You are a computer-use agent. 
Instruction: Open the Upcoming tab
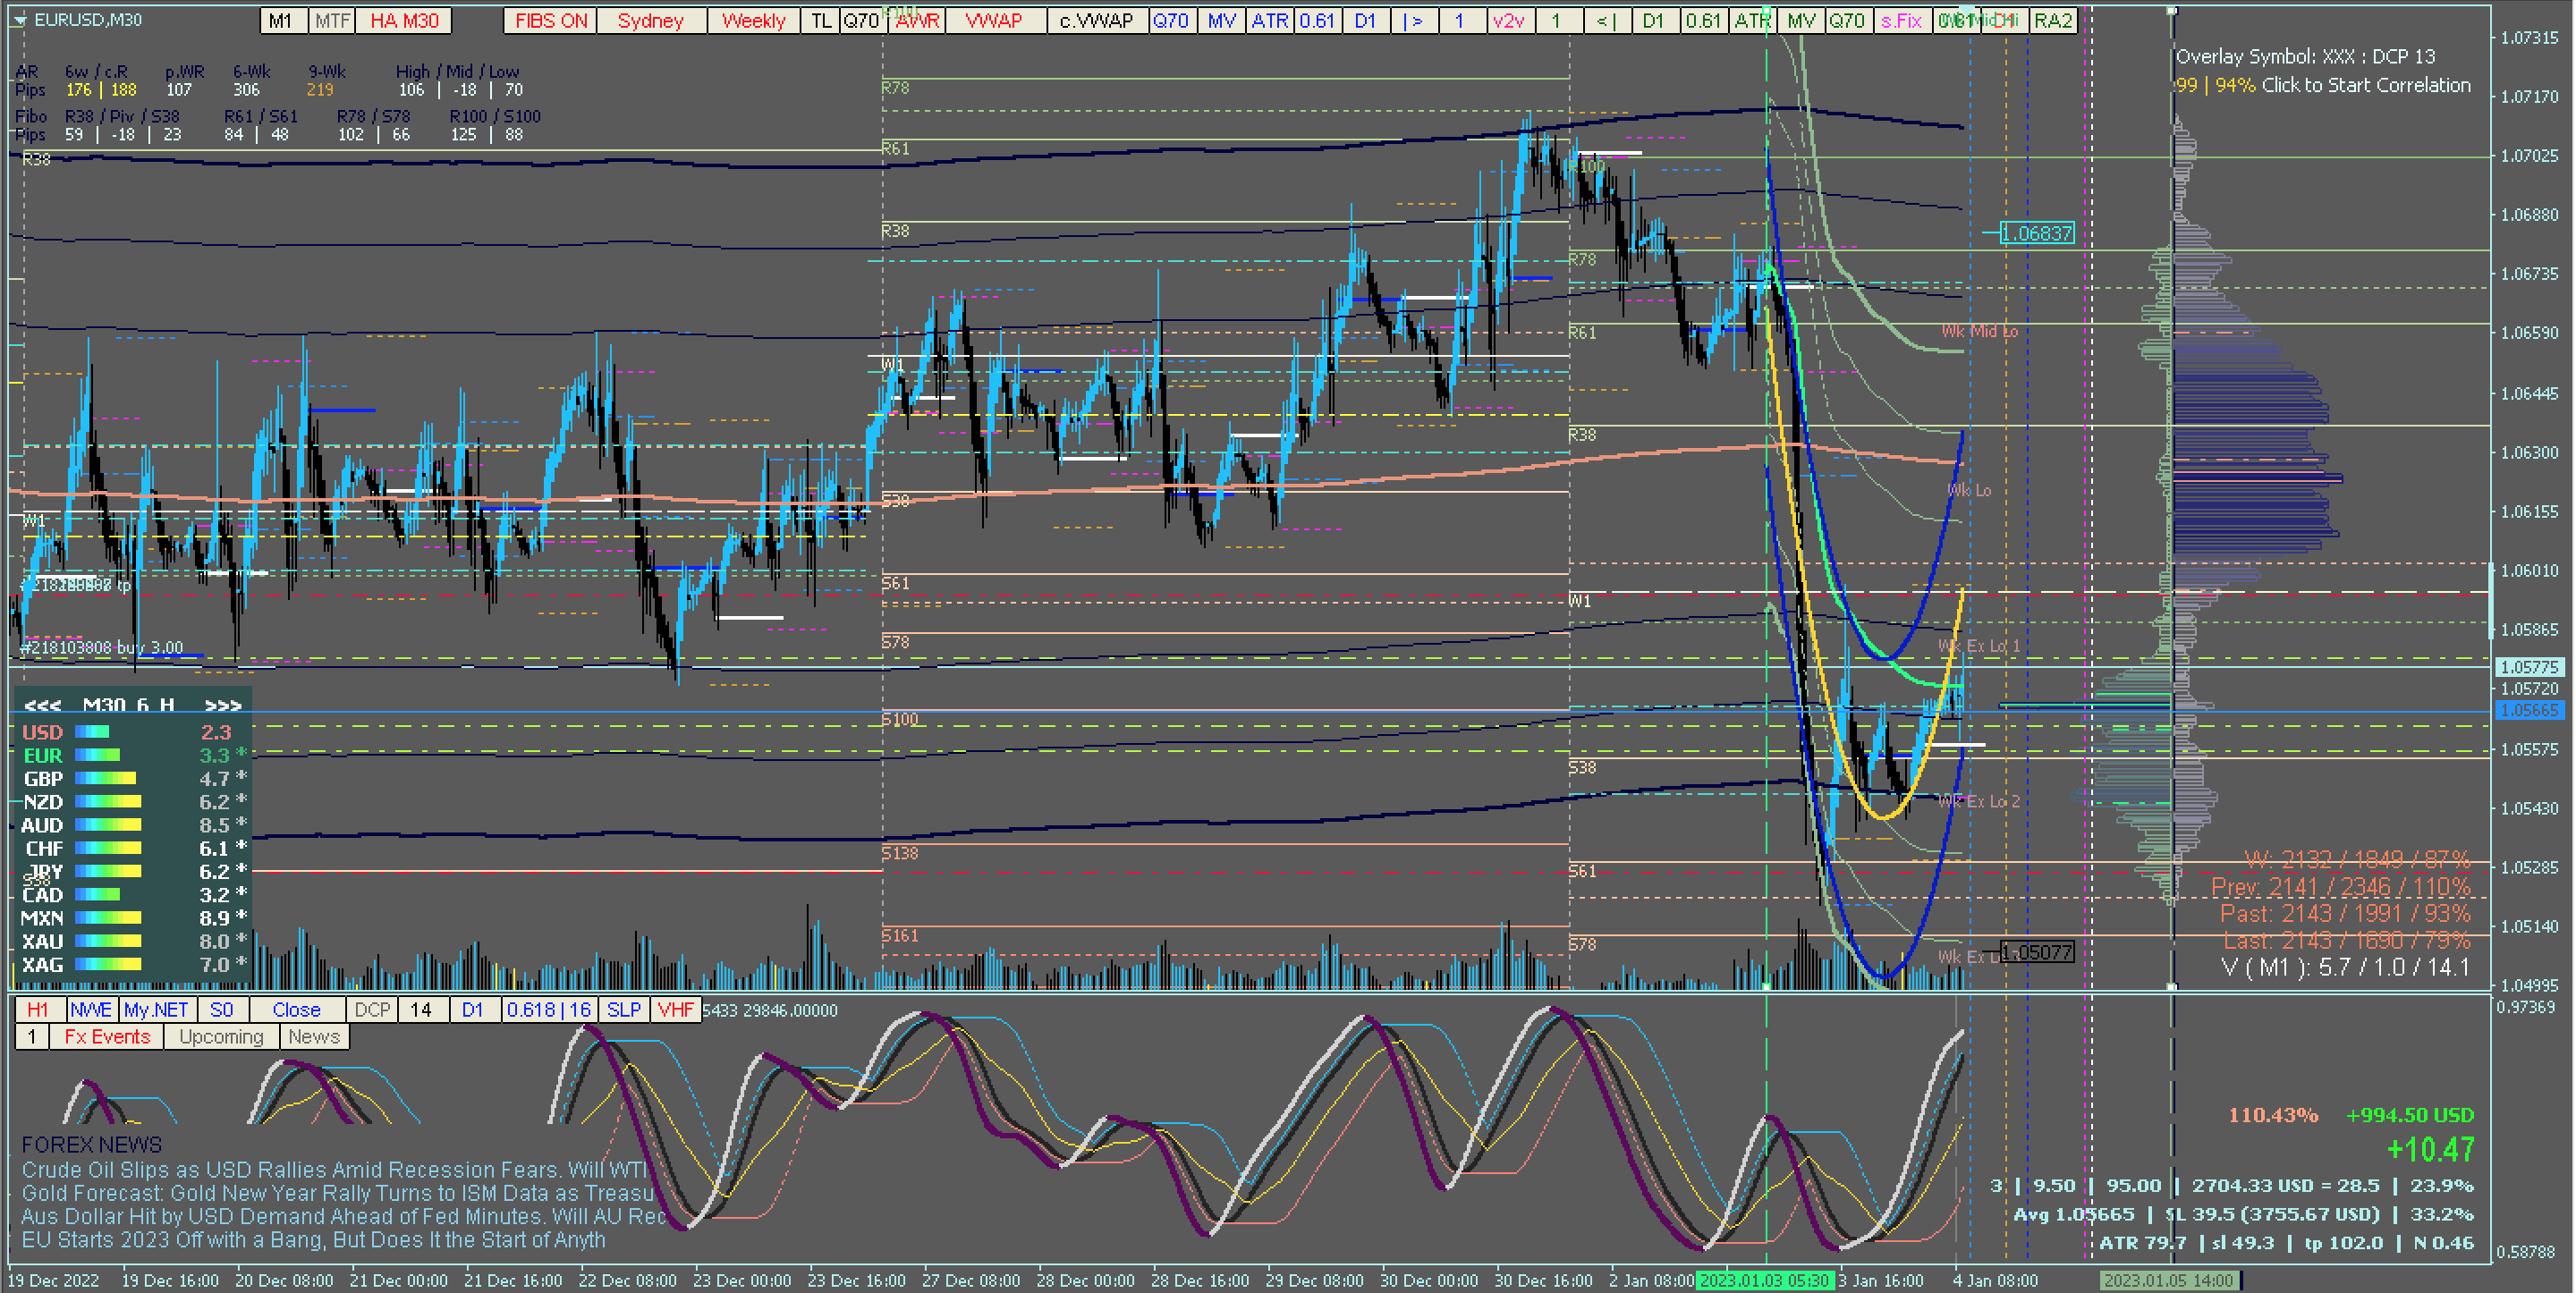(x=221, y=1037)
